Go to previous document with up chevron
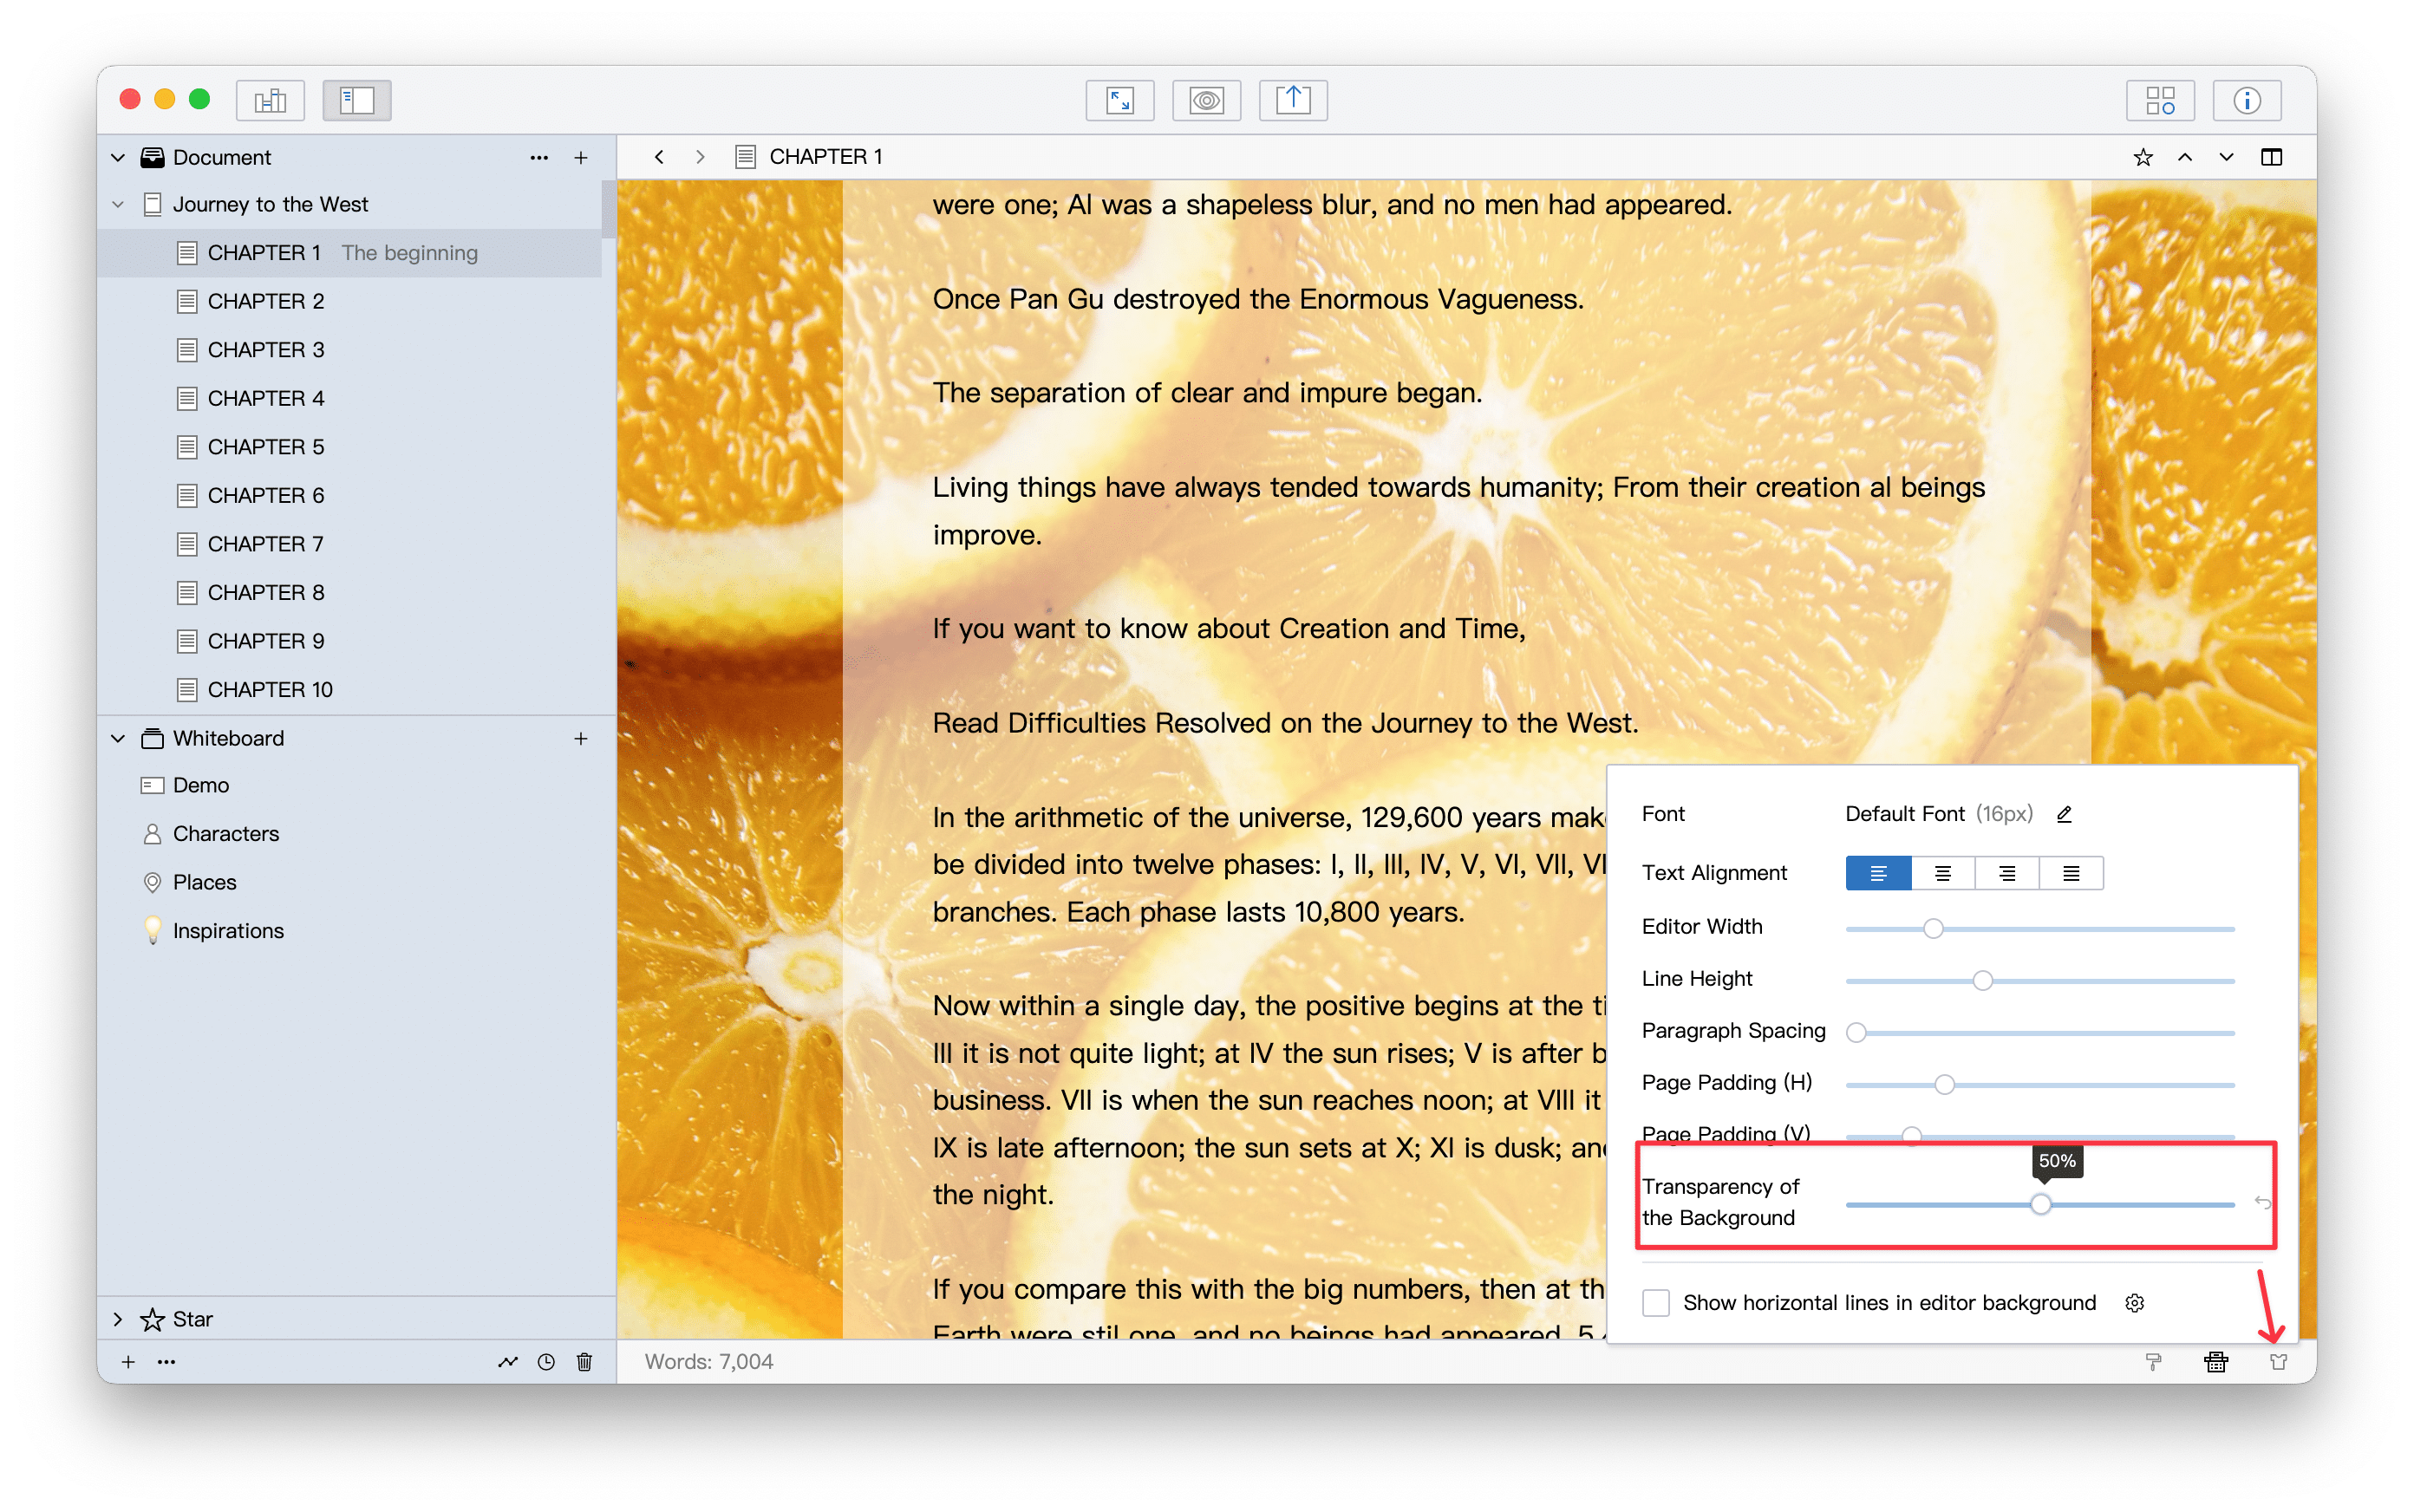Screen dimensions: 2414x1512 pyautogui.click(x=2185, y=157)
